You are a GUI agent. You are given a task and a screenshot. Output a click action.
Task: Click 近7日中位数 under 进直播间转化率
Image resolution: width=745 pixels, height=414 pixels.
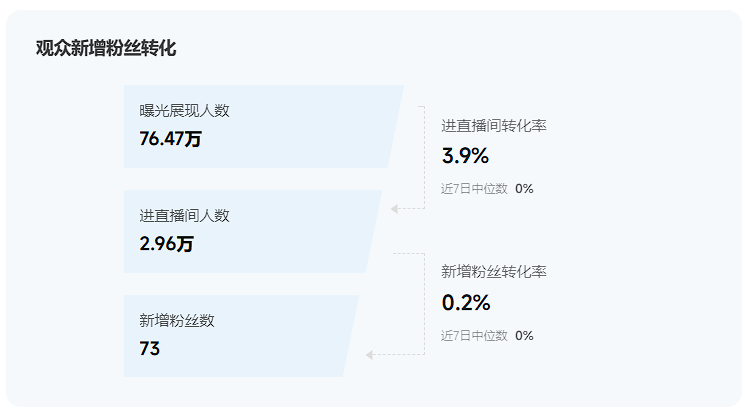474,189
